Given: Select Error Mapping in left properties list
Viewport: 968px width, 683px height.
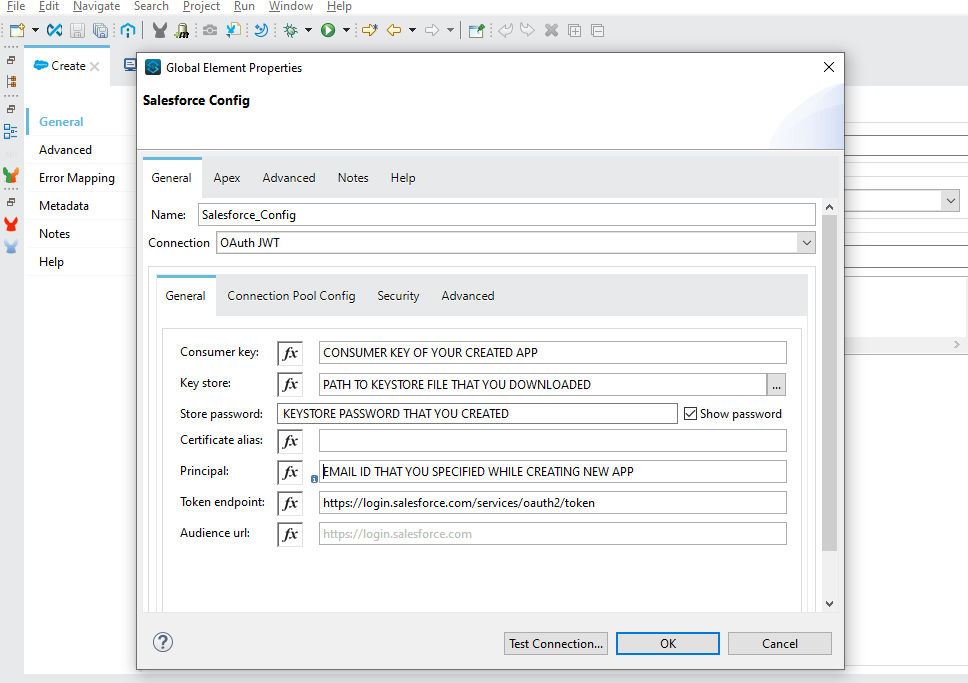Looking at the screenshot, I should point(77,178).
